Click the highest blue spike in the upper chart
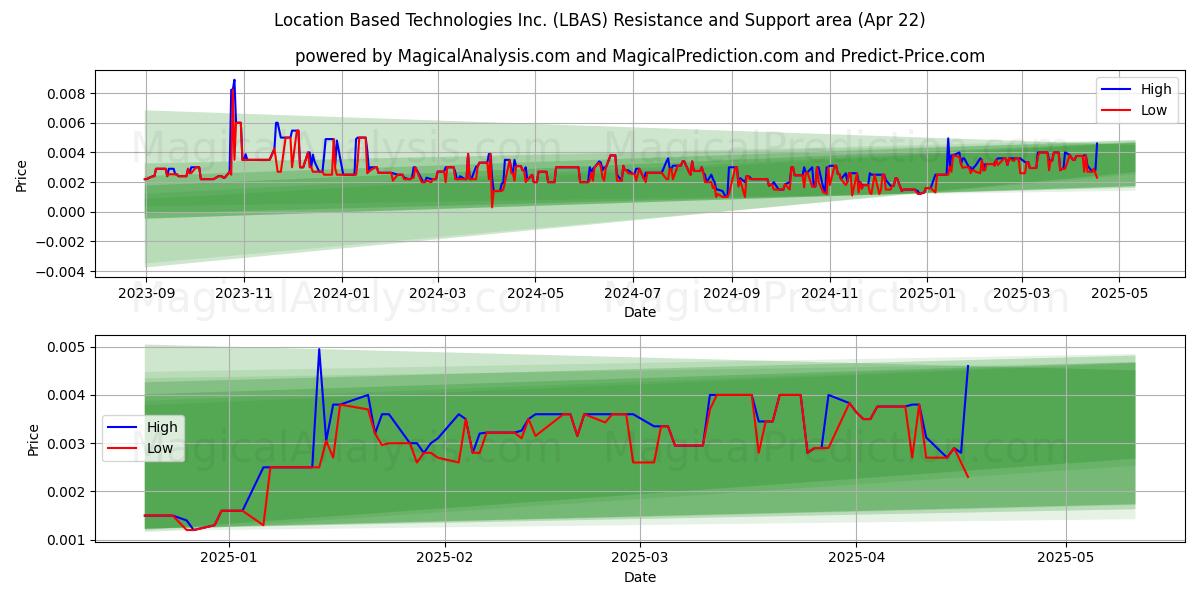The height and width of the screenshot is (600, 1200). (234, 81)
